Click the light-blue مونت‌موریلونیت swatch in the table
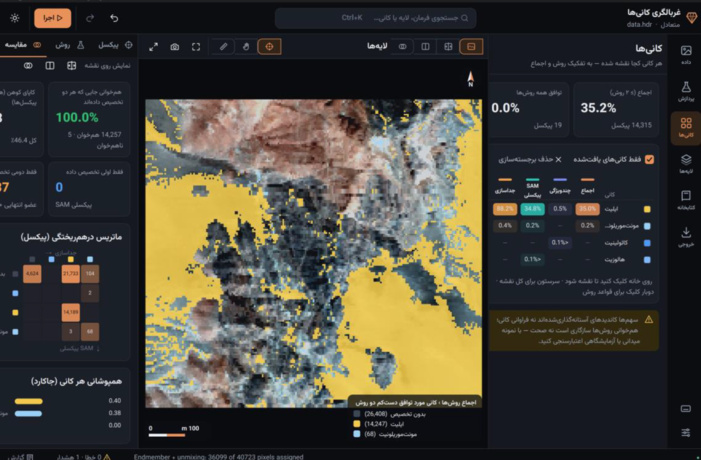This screenshot has width=701, height=460. click(647, 226)
